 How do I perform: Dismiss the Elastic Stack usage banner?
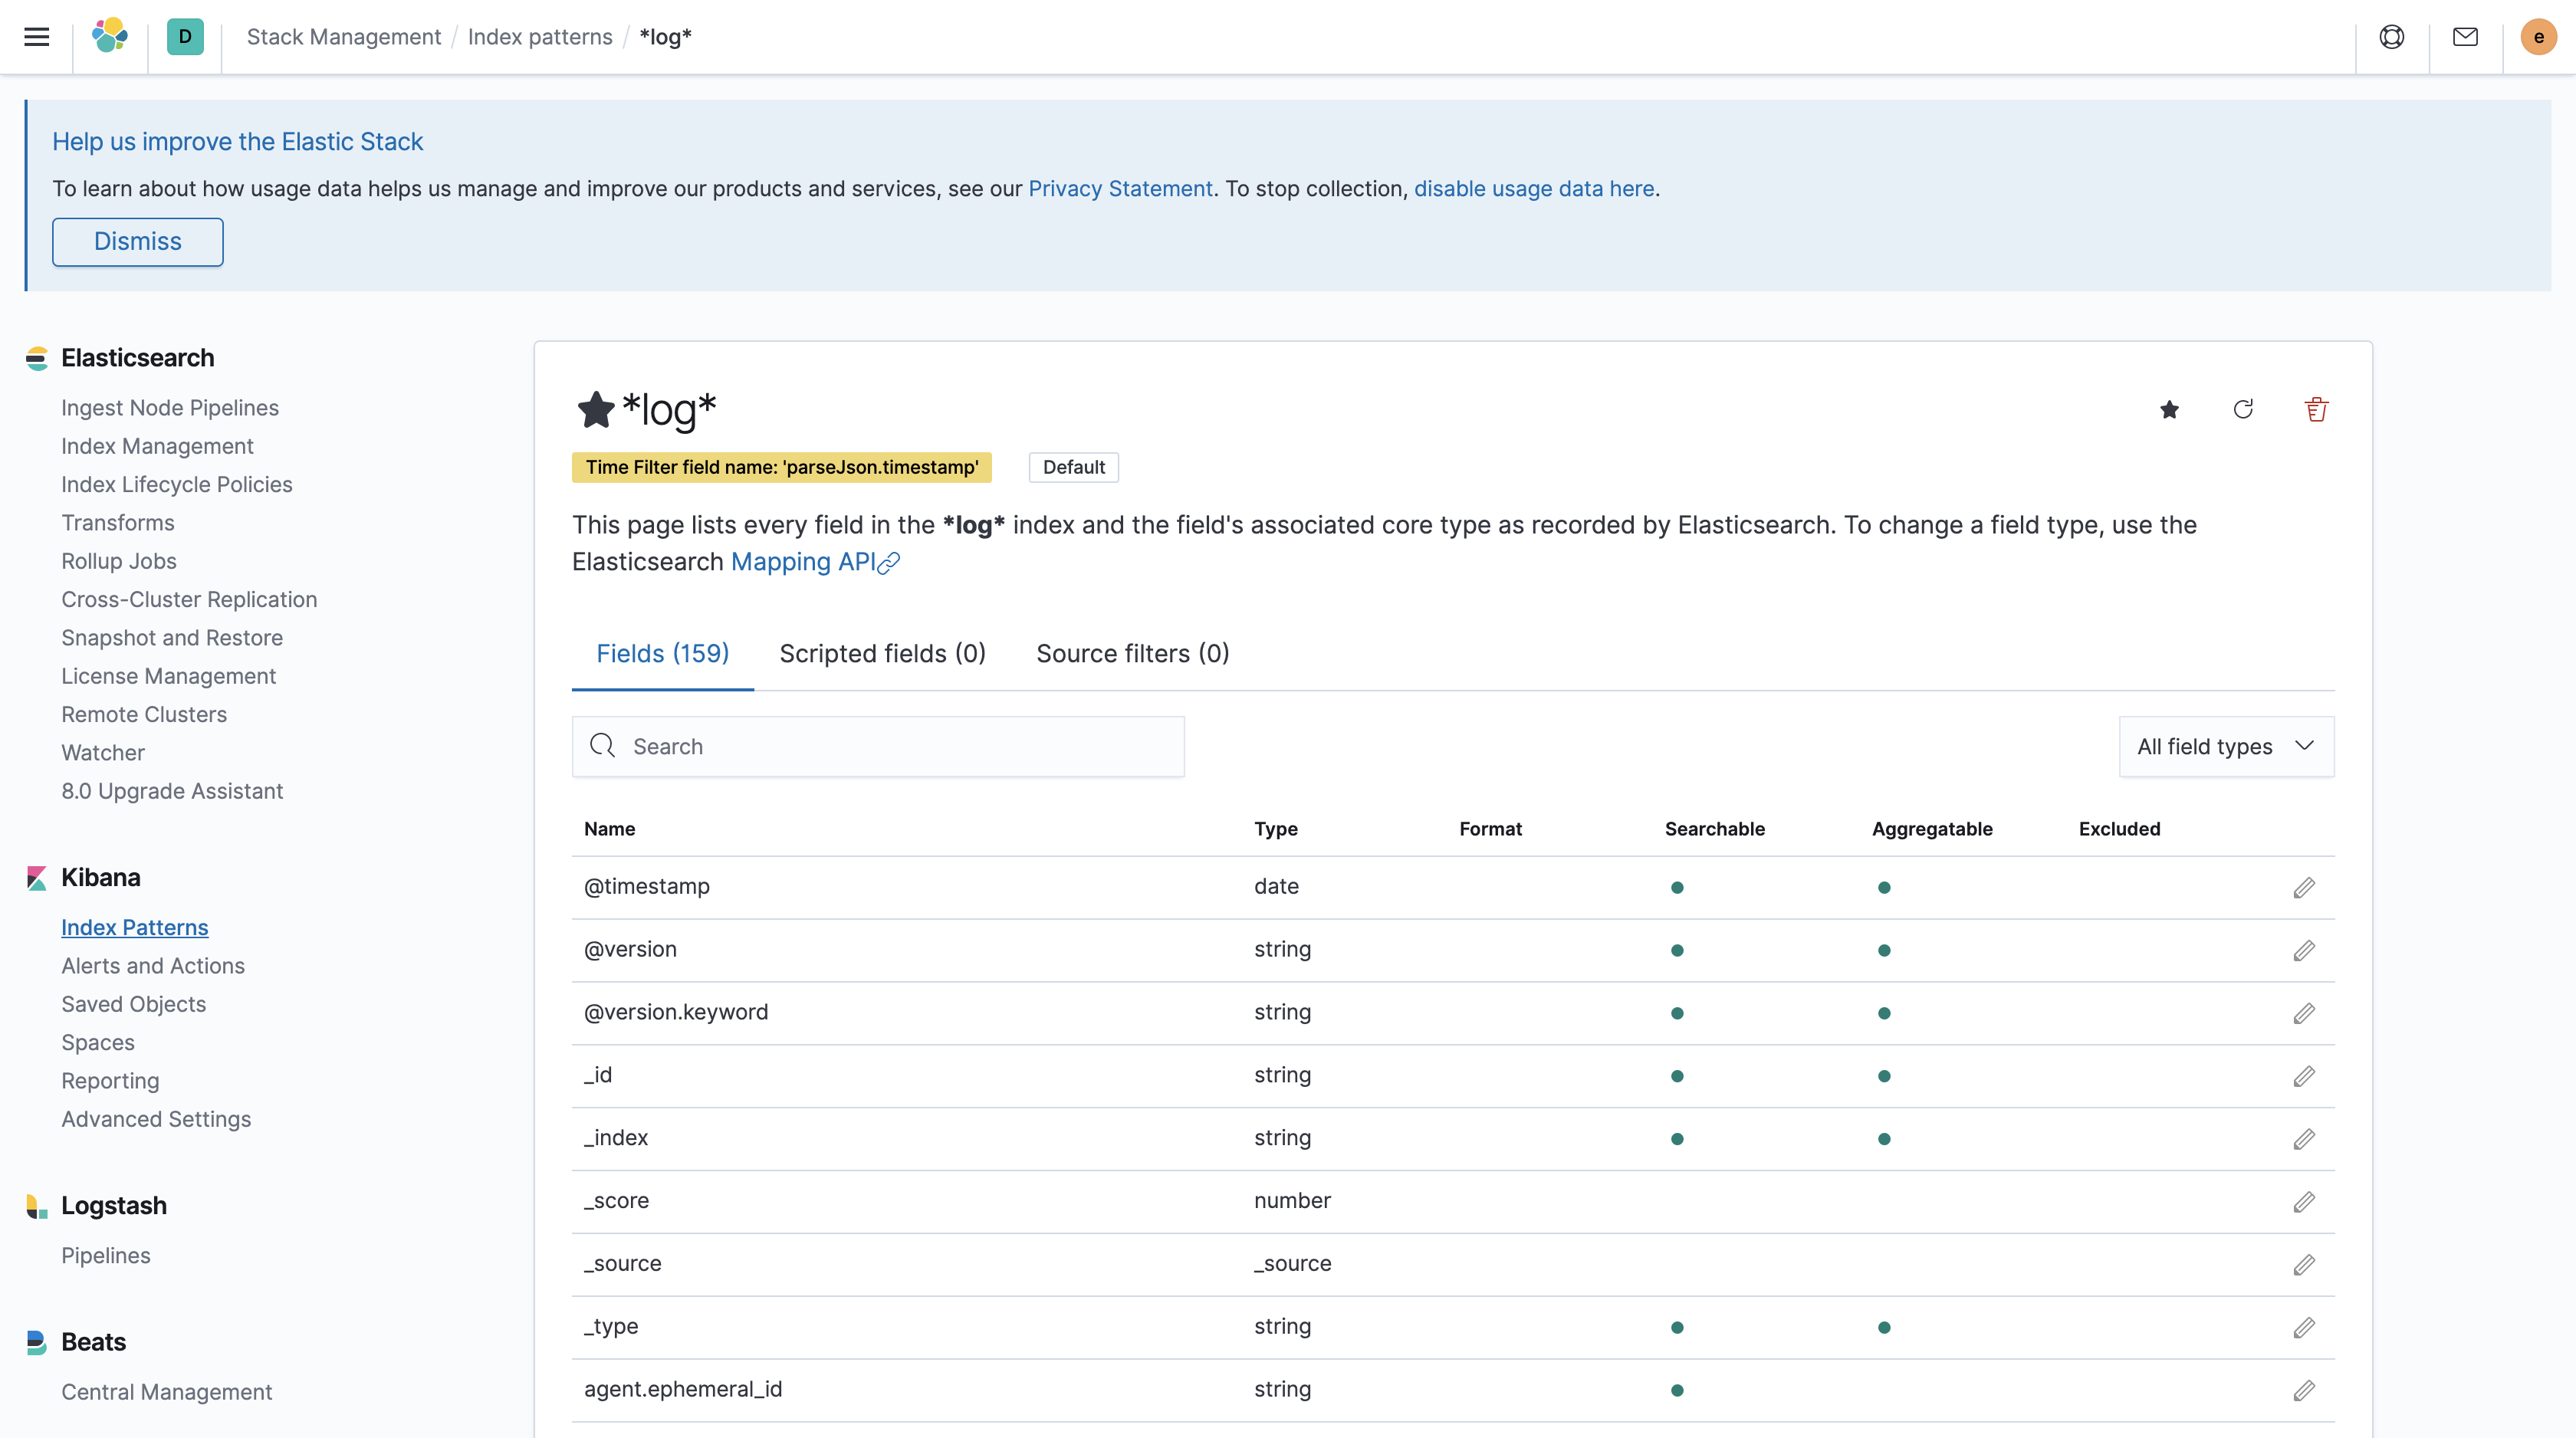[137, 241]
